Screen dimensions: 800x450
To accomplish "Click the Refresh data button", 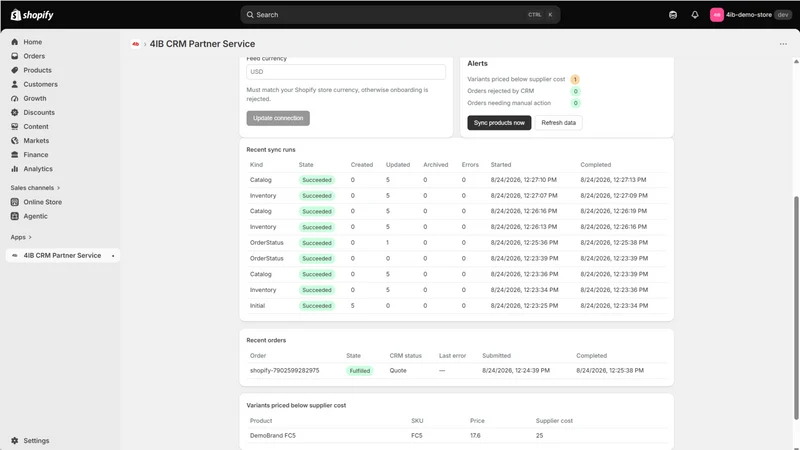I will (x=559, y=123).
